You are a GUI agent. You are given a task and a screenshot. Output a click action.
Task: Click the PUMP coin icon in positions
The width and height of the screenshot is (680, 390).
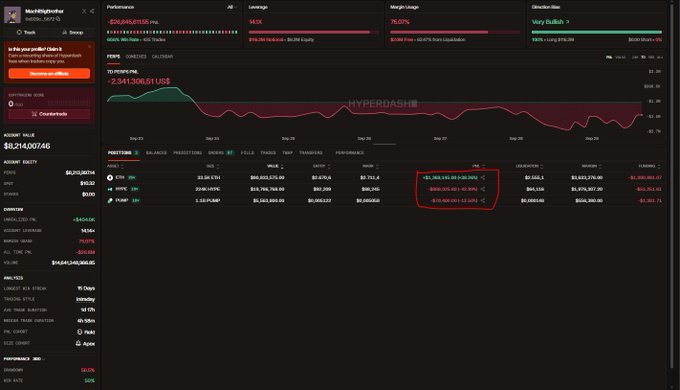tap(110, 200)
